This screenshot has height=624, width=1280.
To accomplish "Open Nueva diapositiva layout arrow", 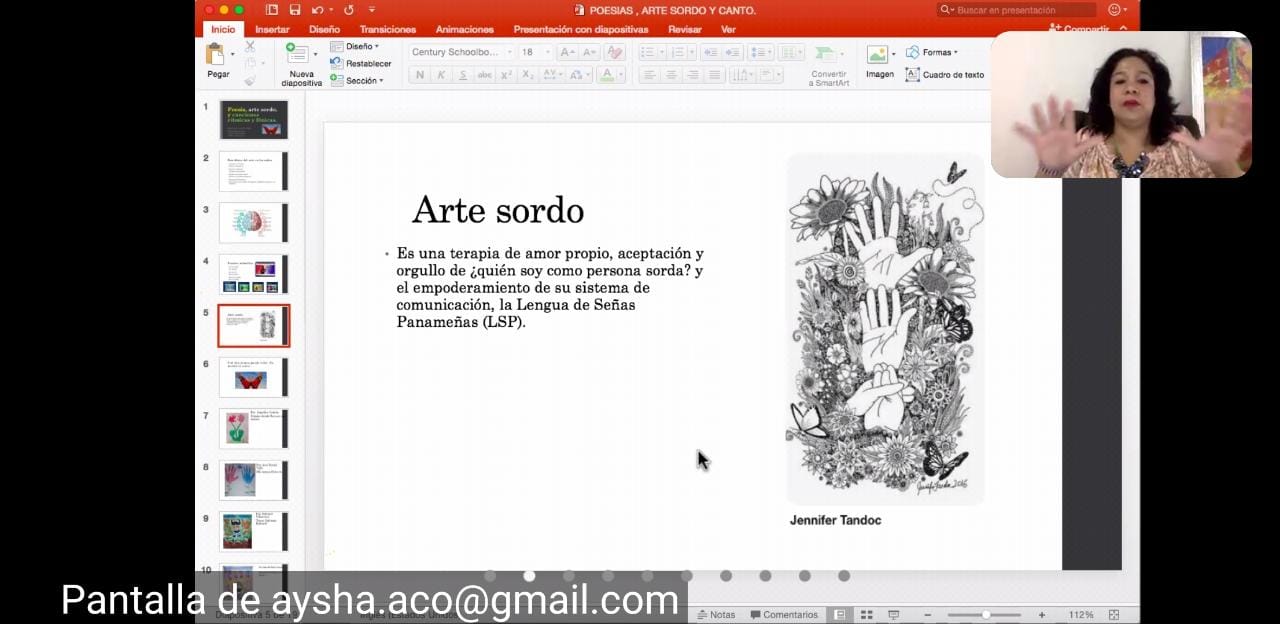I will click(x=316, y=54).
